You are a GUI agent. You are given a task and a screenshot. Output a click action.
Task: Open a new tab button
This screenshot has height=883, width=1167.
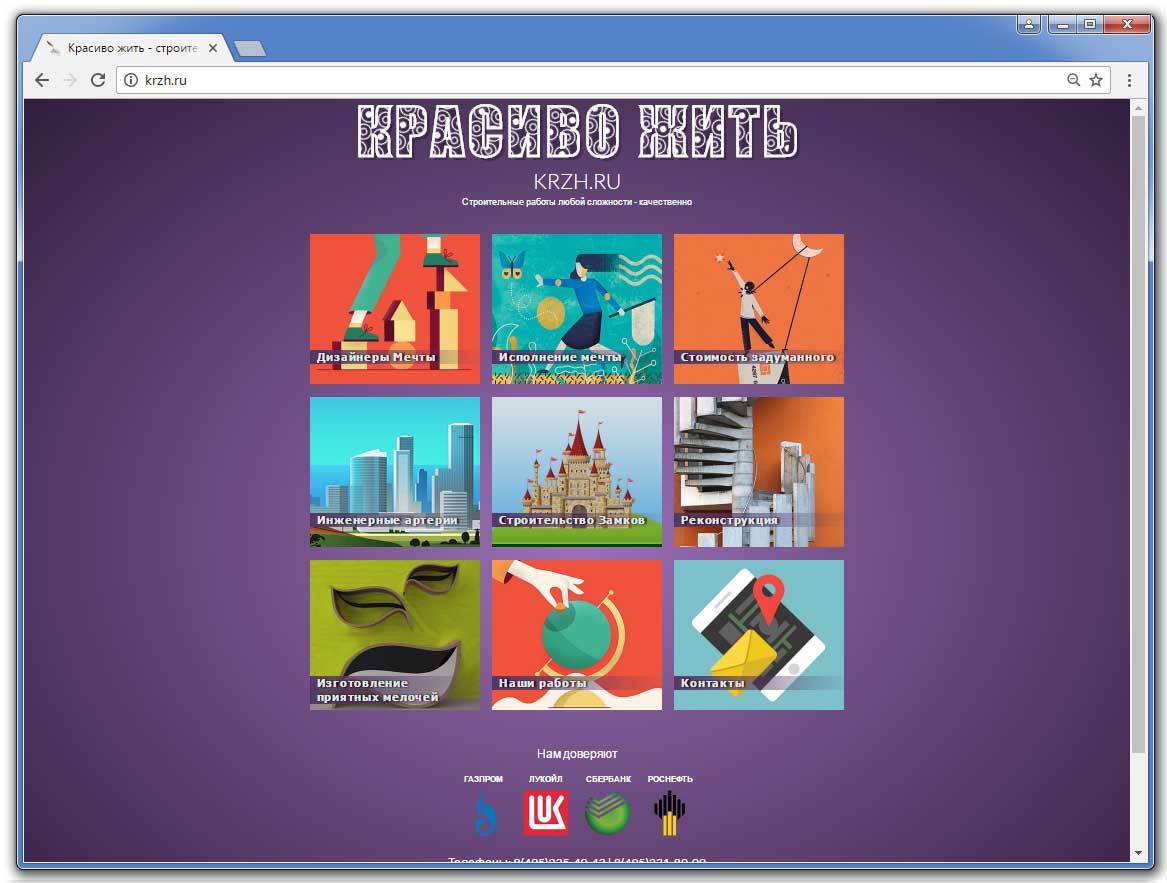[x=250, y=49]
